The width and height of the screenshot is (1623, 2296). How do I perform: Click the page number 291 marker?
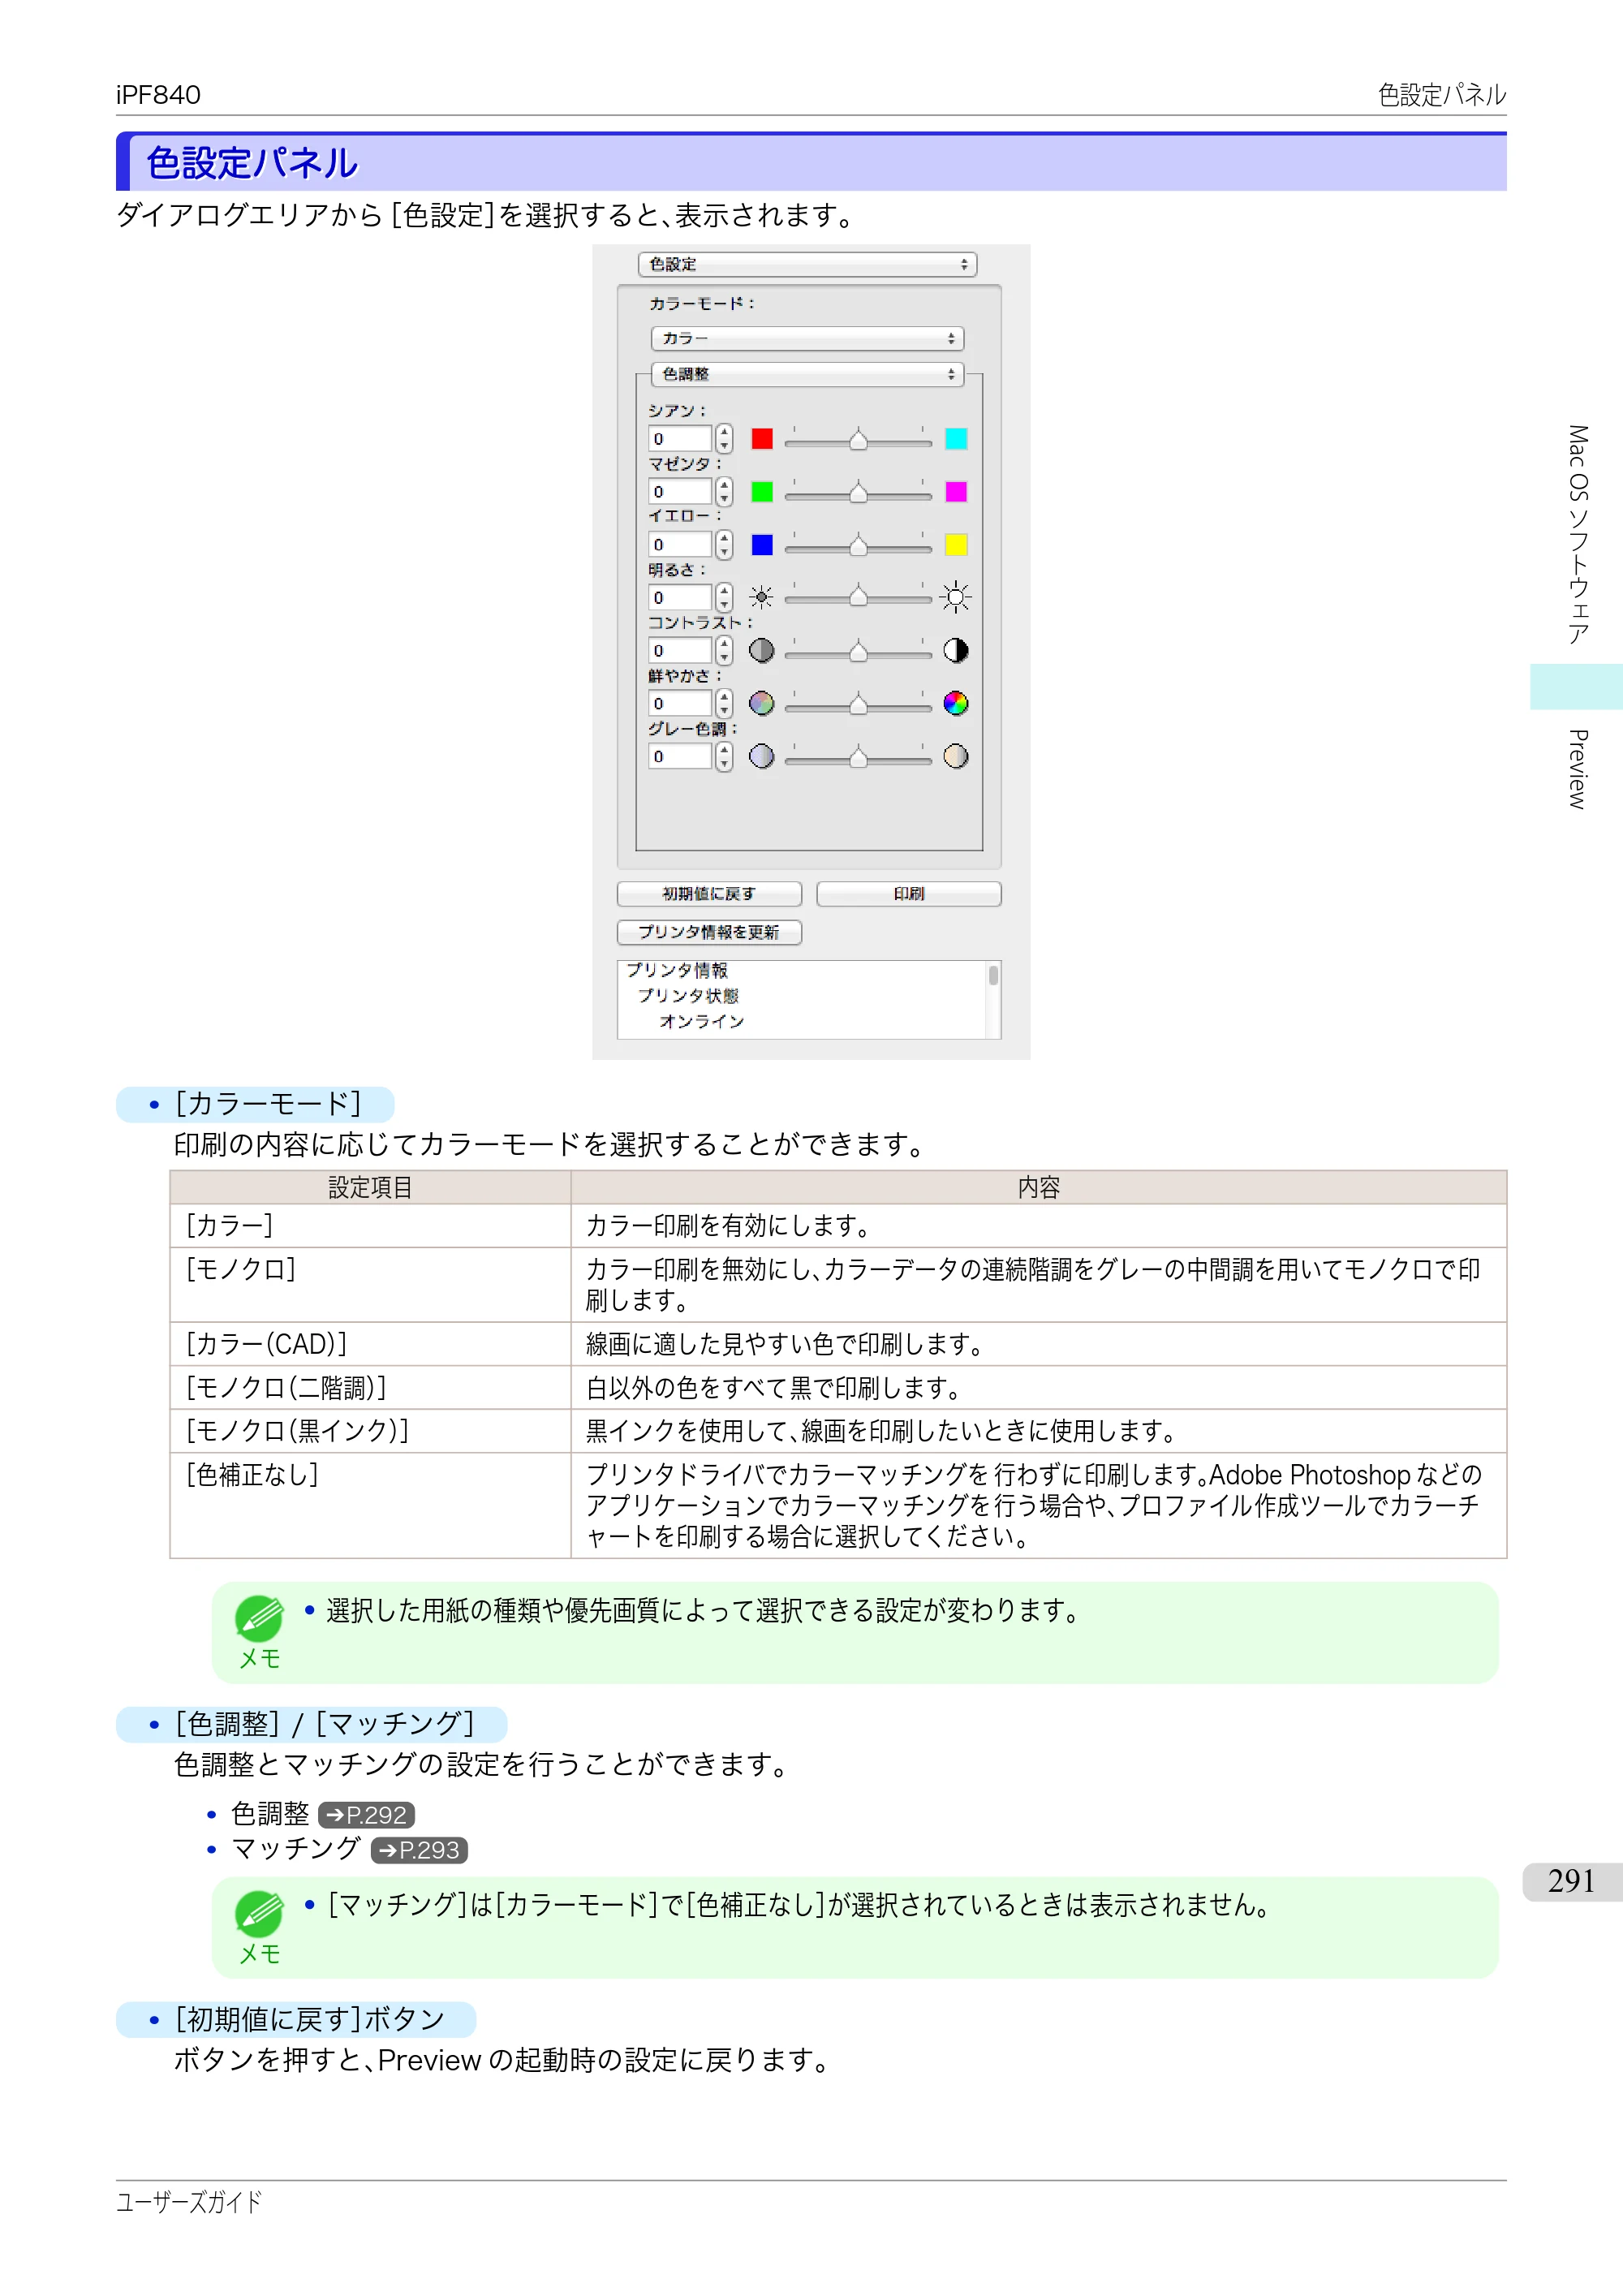coord(1572,1882)
